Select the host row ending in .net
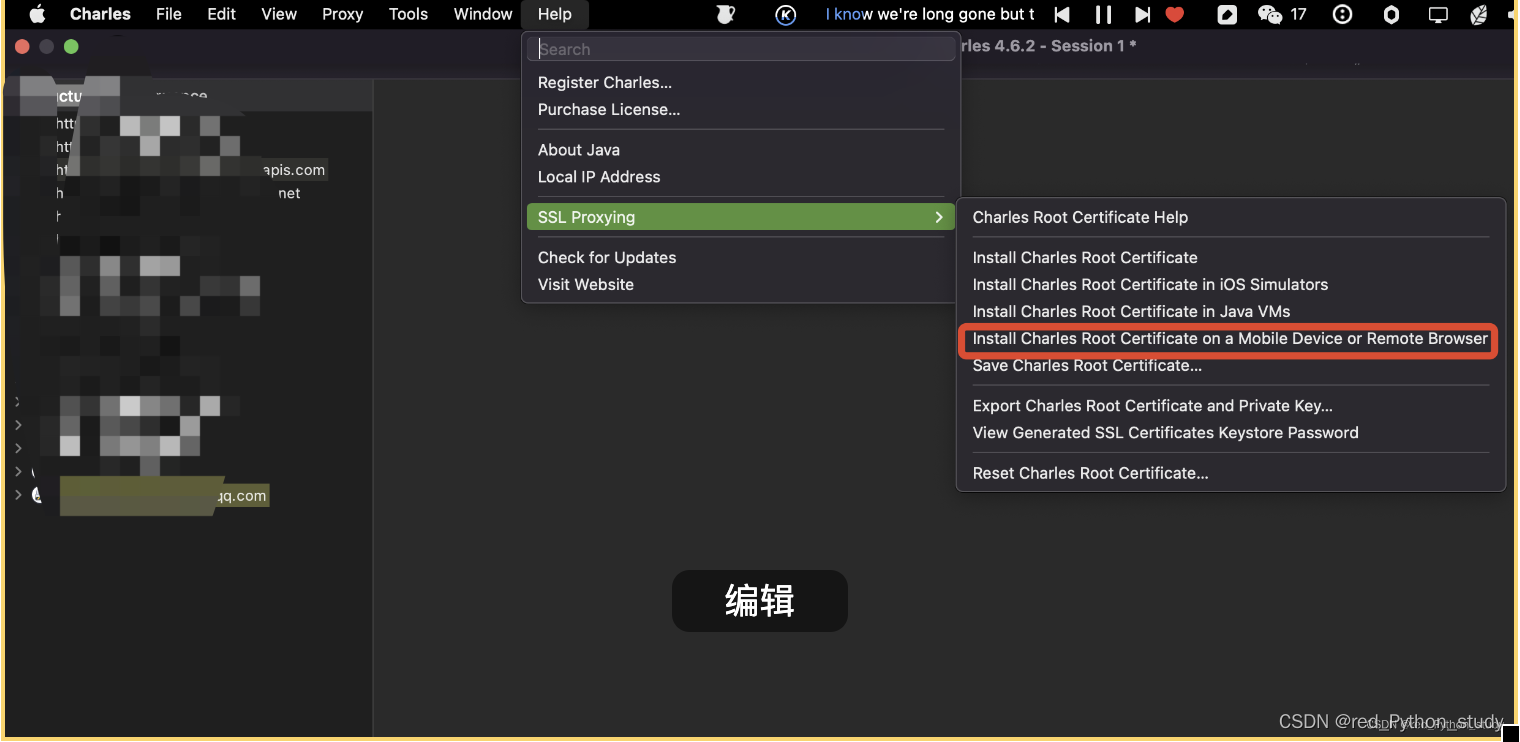Viewport: 1520px width, 742px height. [x=179, y=193]
